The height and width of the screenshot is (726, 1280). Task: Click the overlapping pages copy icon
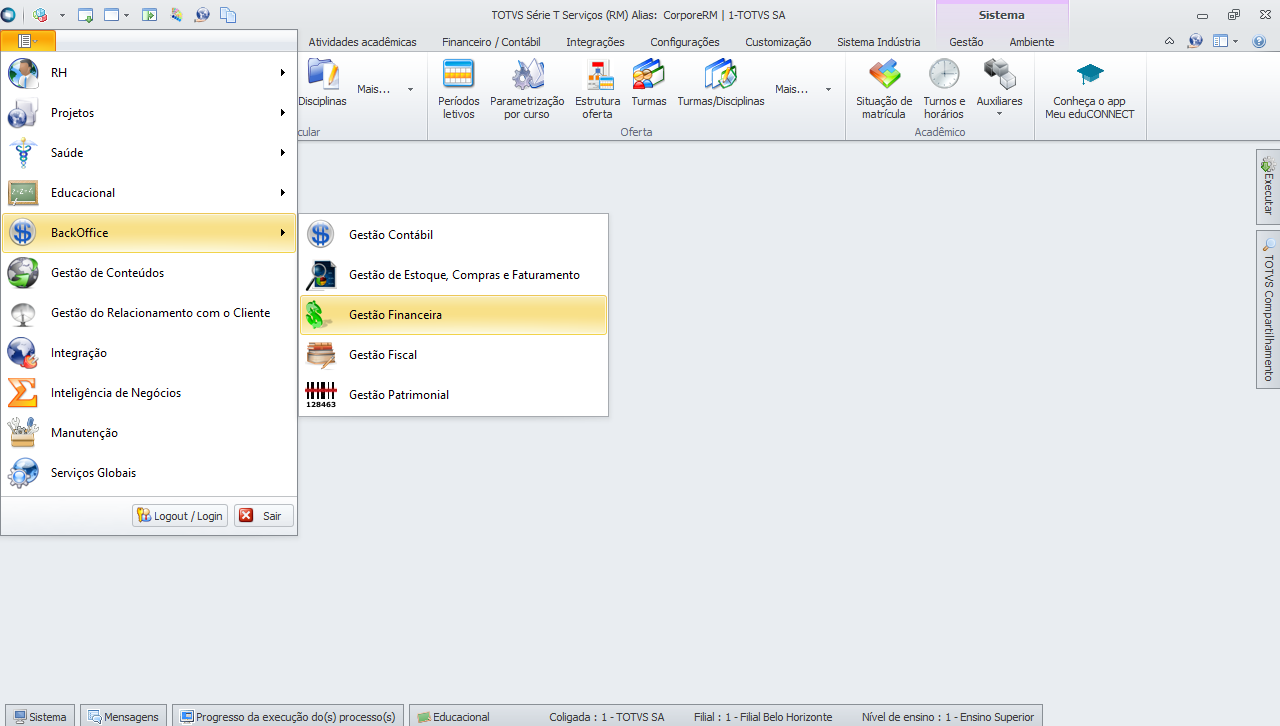pyautogui.click(x=228, y=15)
